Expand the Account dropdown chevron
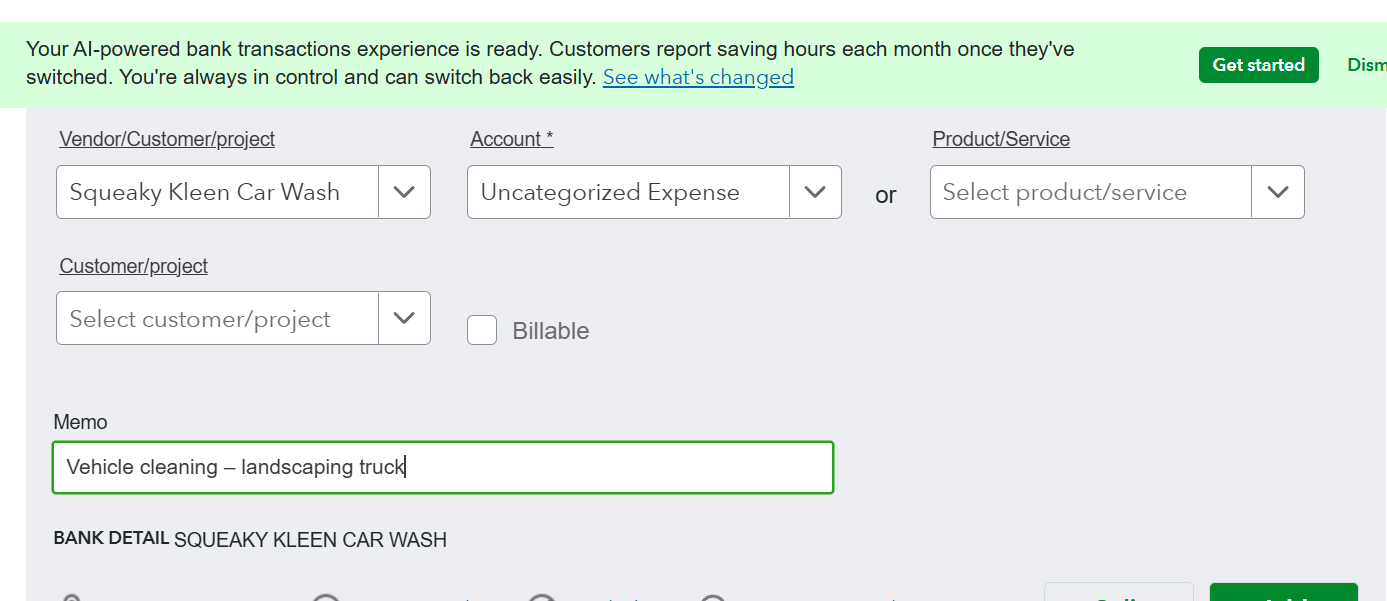The image size is (1387, 601). point(815,192)
